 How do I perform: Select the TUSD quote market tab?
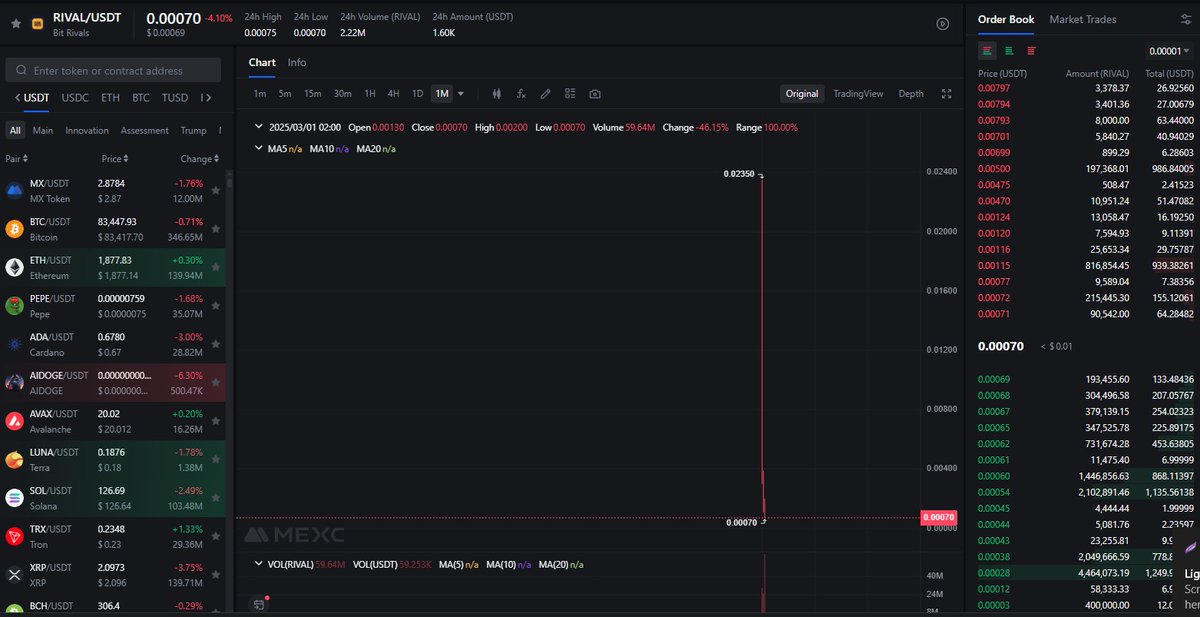click(175, 98)
